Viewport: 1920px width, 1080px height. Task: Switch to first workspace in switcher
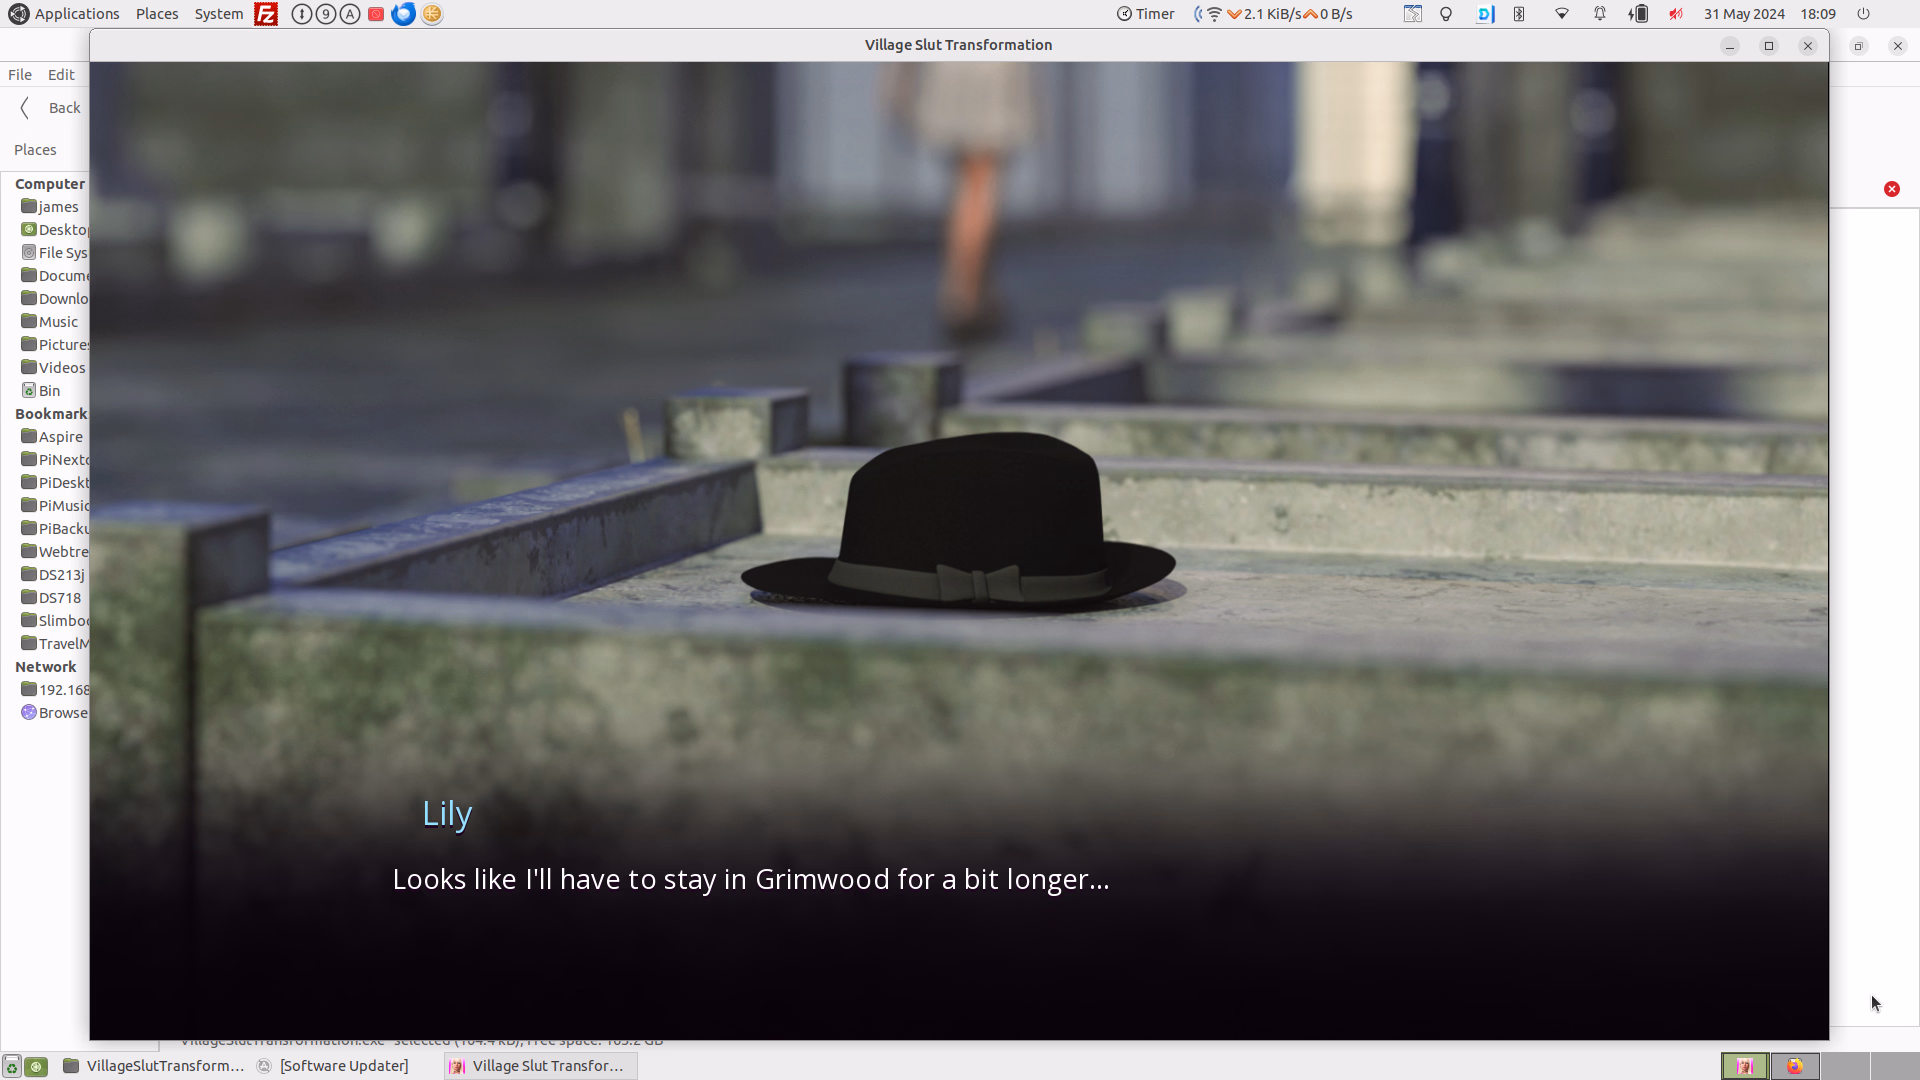1745,1066
